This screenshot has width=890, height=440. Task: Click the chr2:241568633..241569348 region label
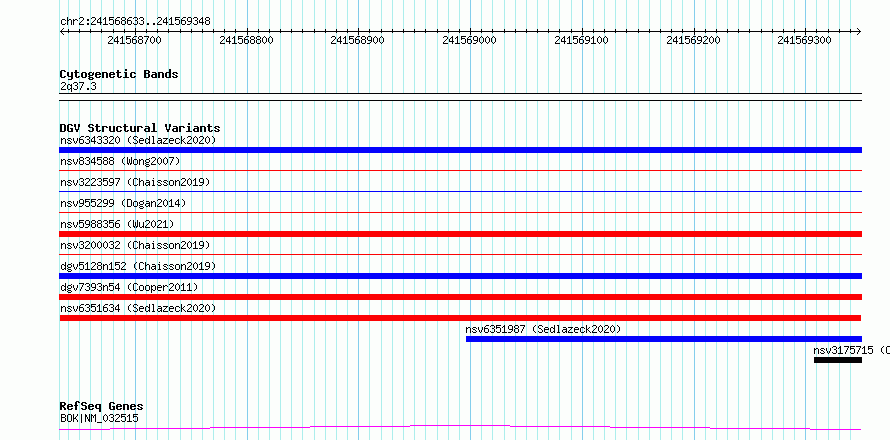tap(135, 21)
